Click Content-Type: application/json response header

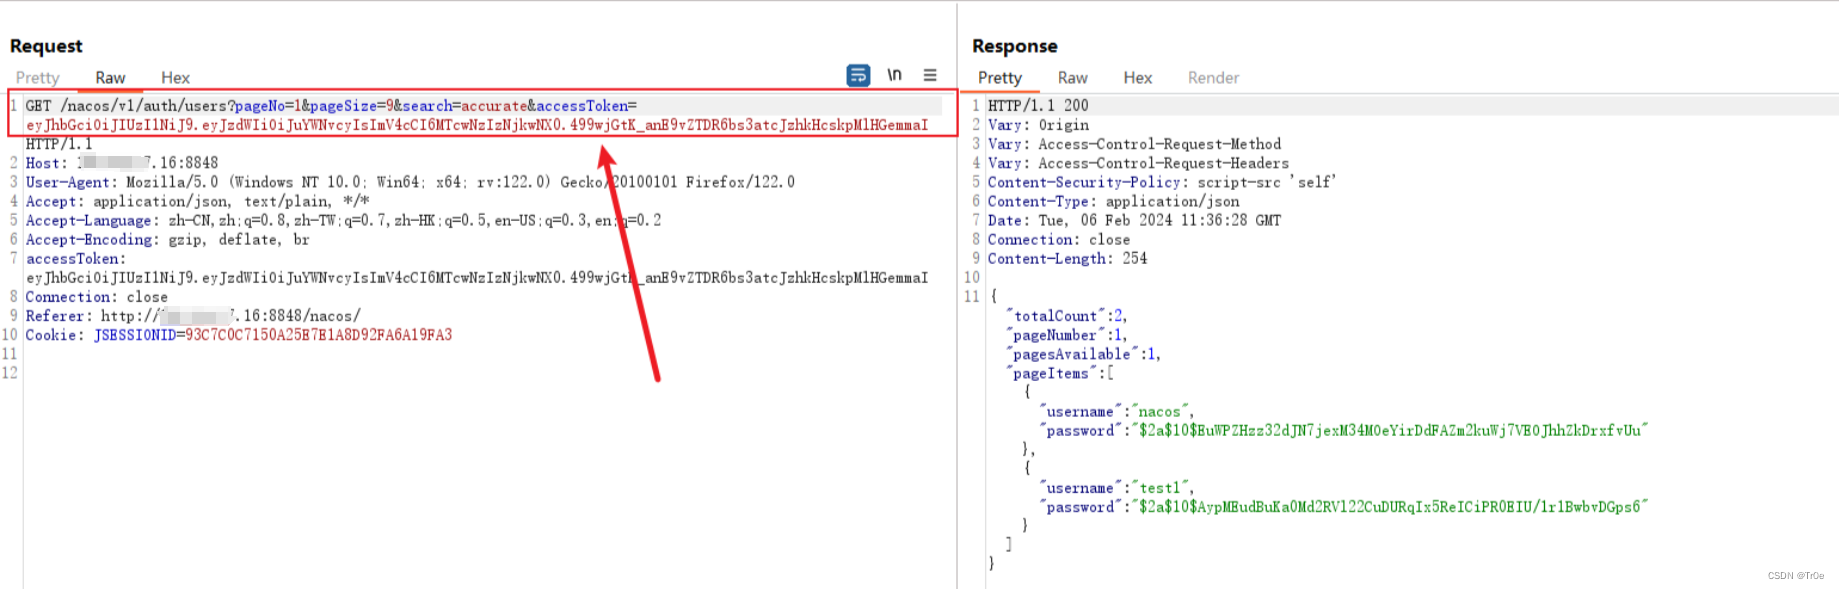[x=1113, y=201]
